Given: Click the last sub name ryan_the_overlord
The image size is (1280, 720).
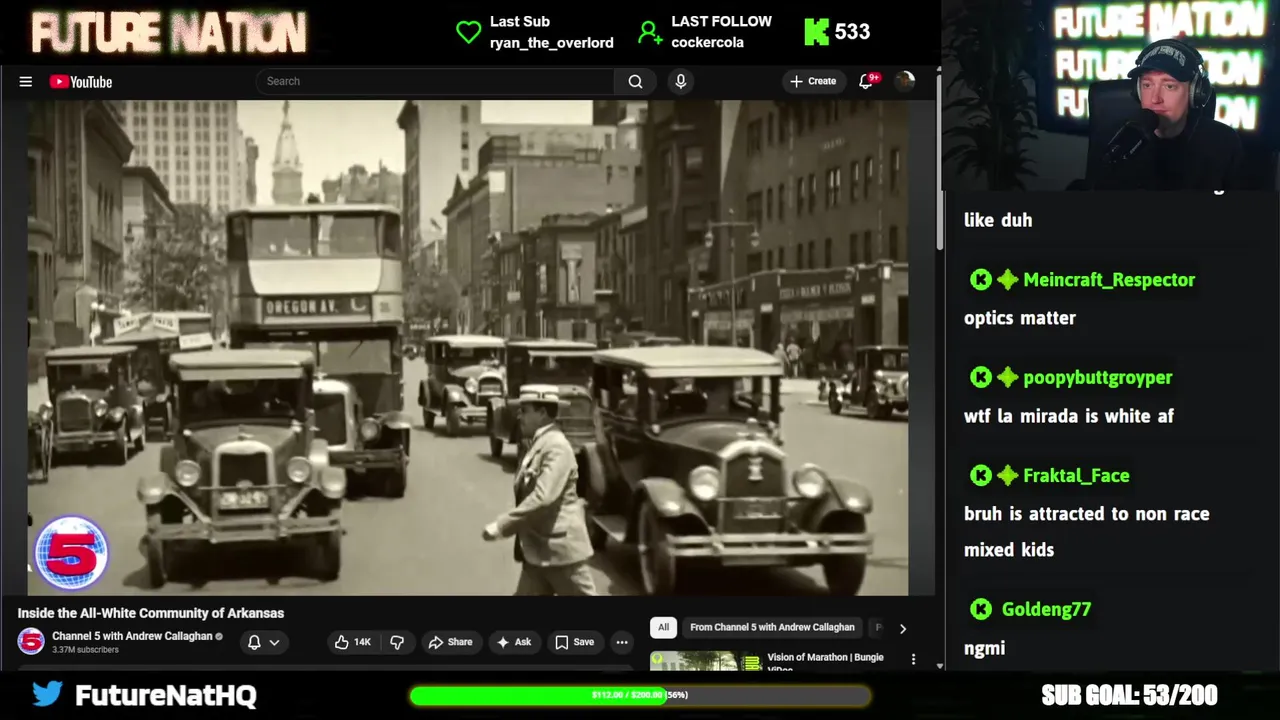Looking at the screenshot, I should point(552,42).
